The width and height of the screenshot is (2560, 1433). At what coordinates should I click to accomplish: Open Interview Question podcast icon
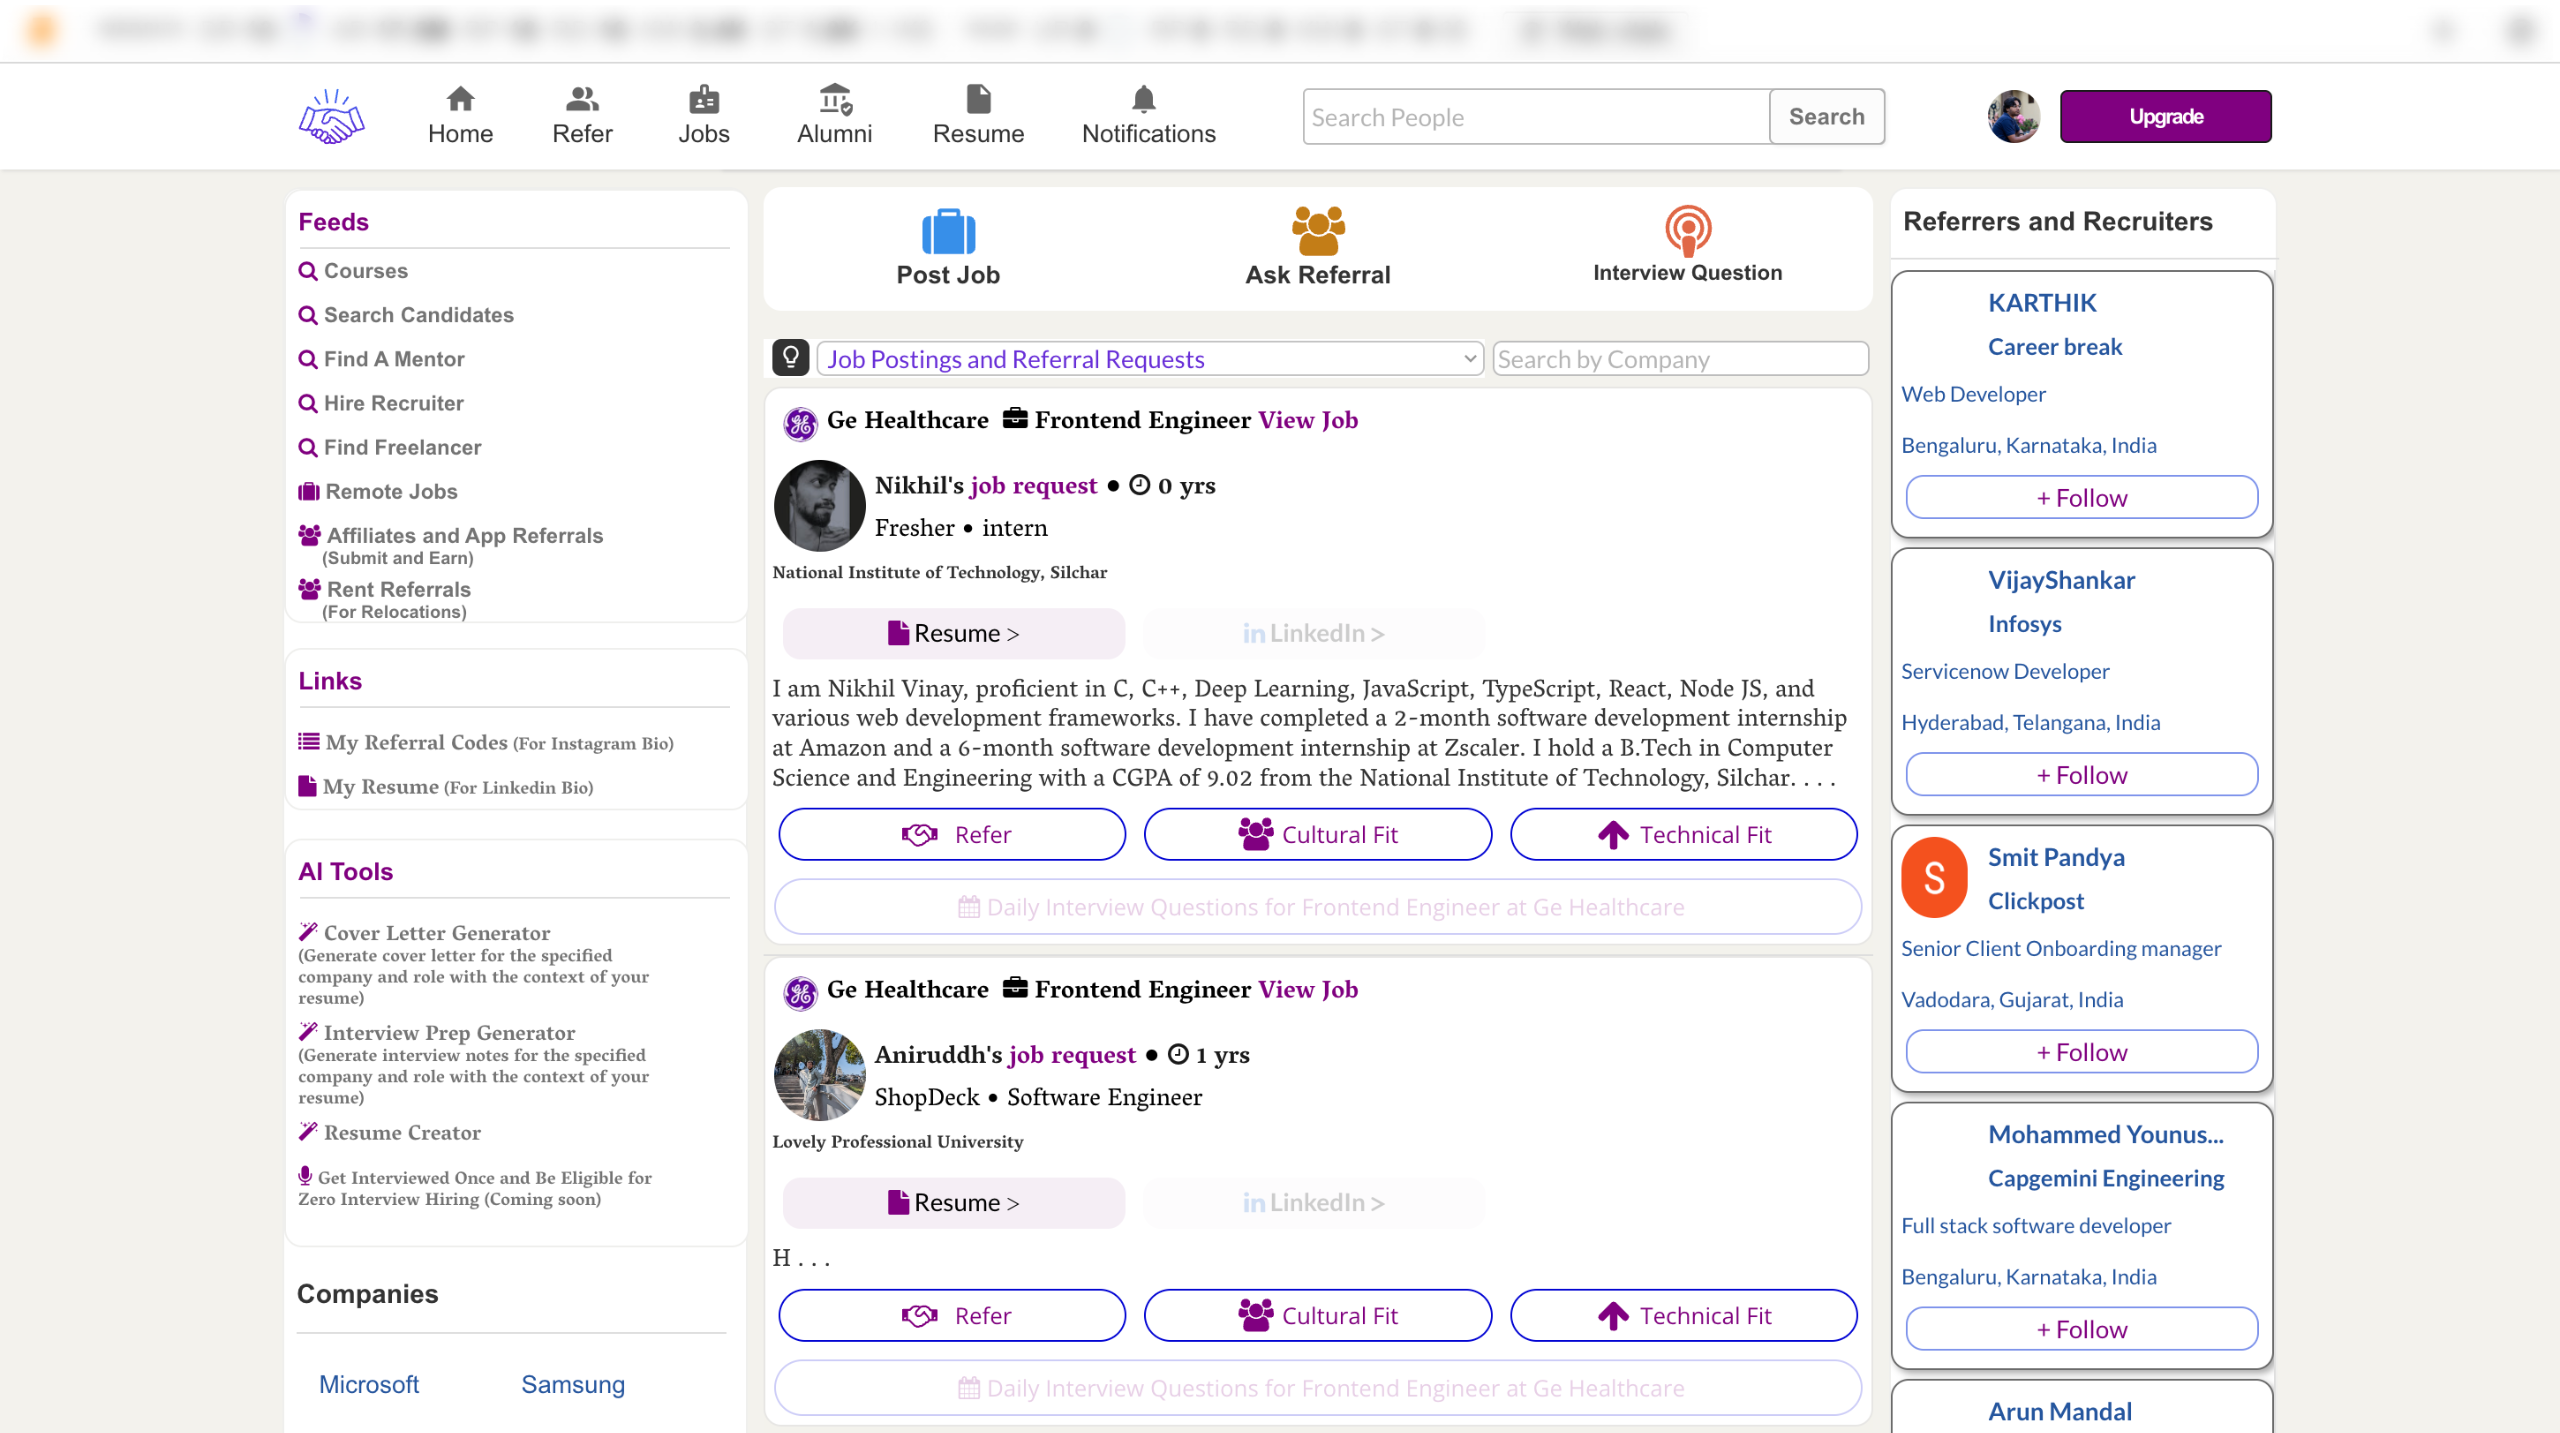tap(1687, 230)
